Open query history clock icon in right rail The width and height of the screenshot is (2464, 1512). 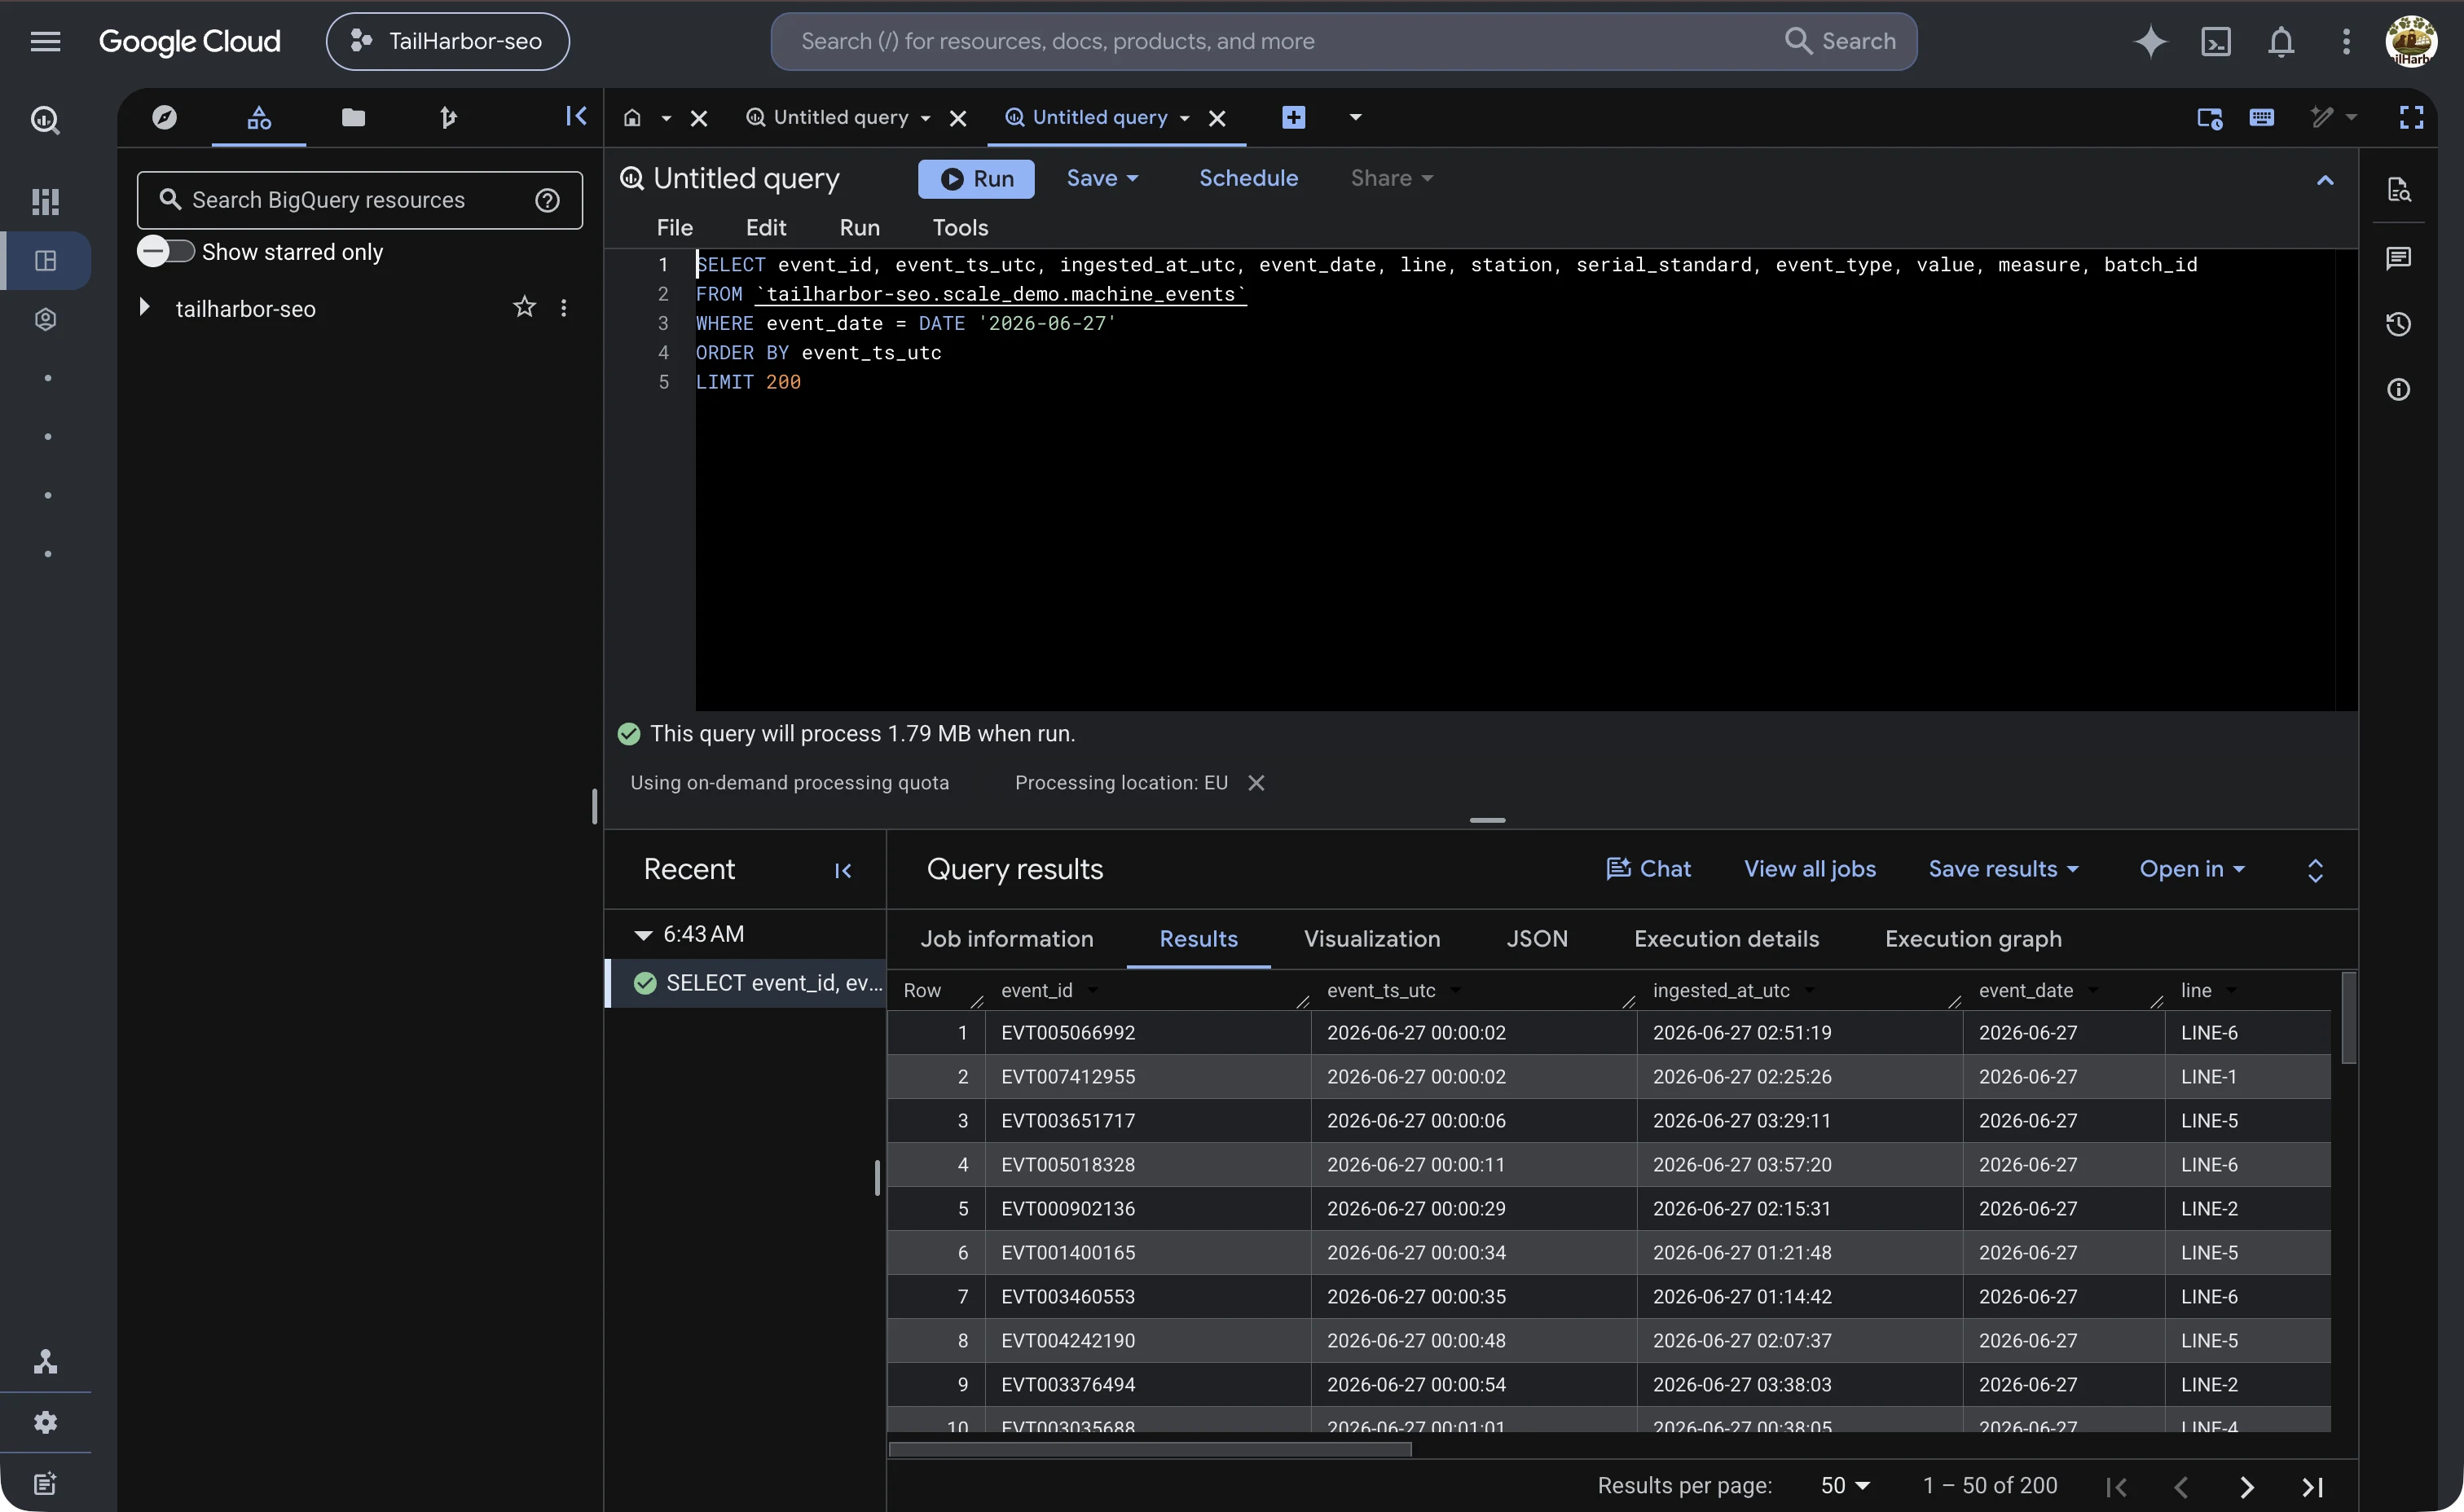click(x=2398, y=324)
